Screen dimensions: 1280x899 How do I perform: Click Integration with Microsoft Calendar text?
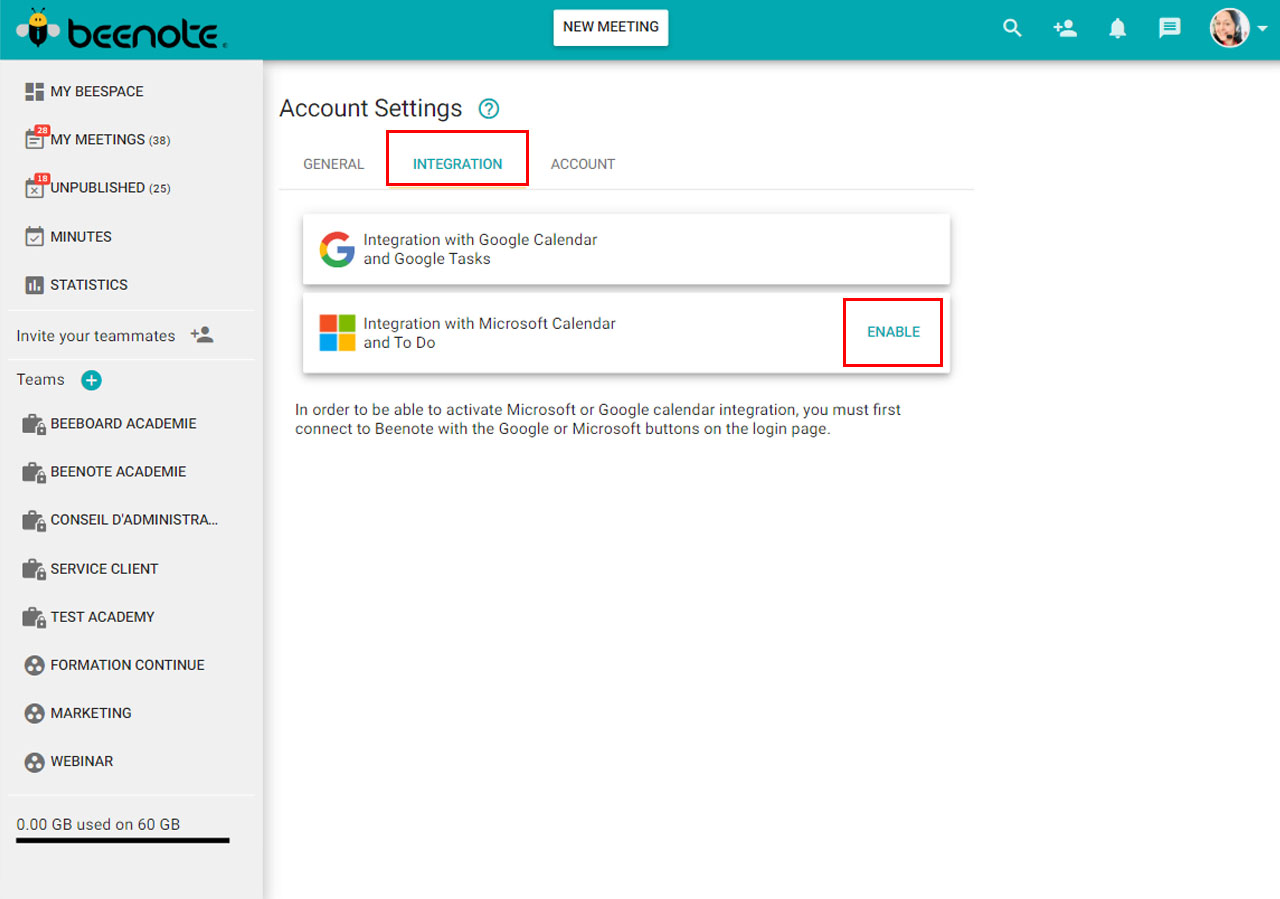[x=489, y=333]
